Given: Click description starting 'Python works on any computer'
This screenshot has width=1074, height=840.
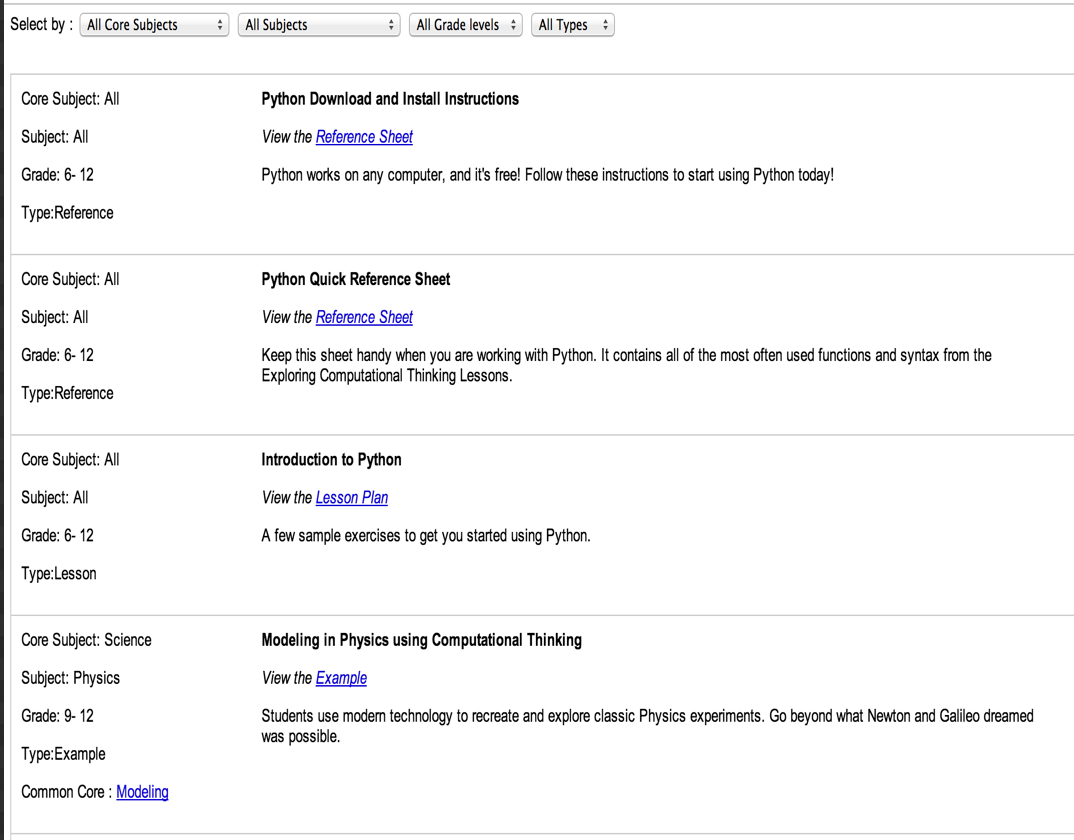Looking at the screenshot, I should click(548, 175).
